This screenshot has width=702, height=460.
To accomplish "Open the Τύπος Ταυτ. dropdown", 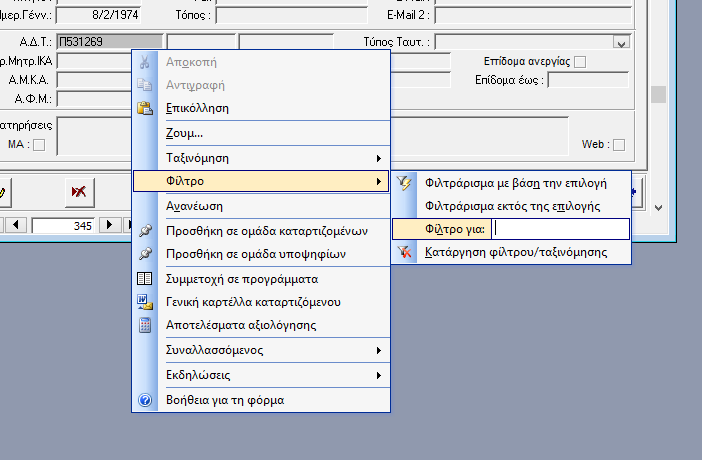I will [x=622, y=42].
